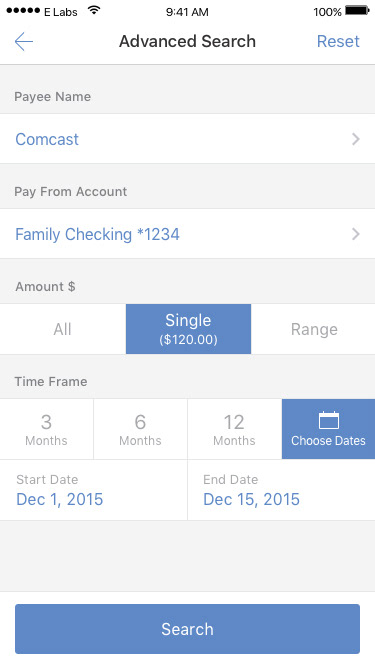Open the End Date Dec 15, 2015 field

[x=281, y=490]
